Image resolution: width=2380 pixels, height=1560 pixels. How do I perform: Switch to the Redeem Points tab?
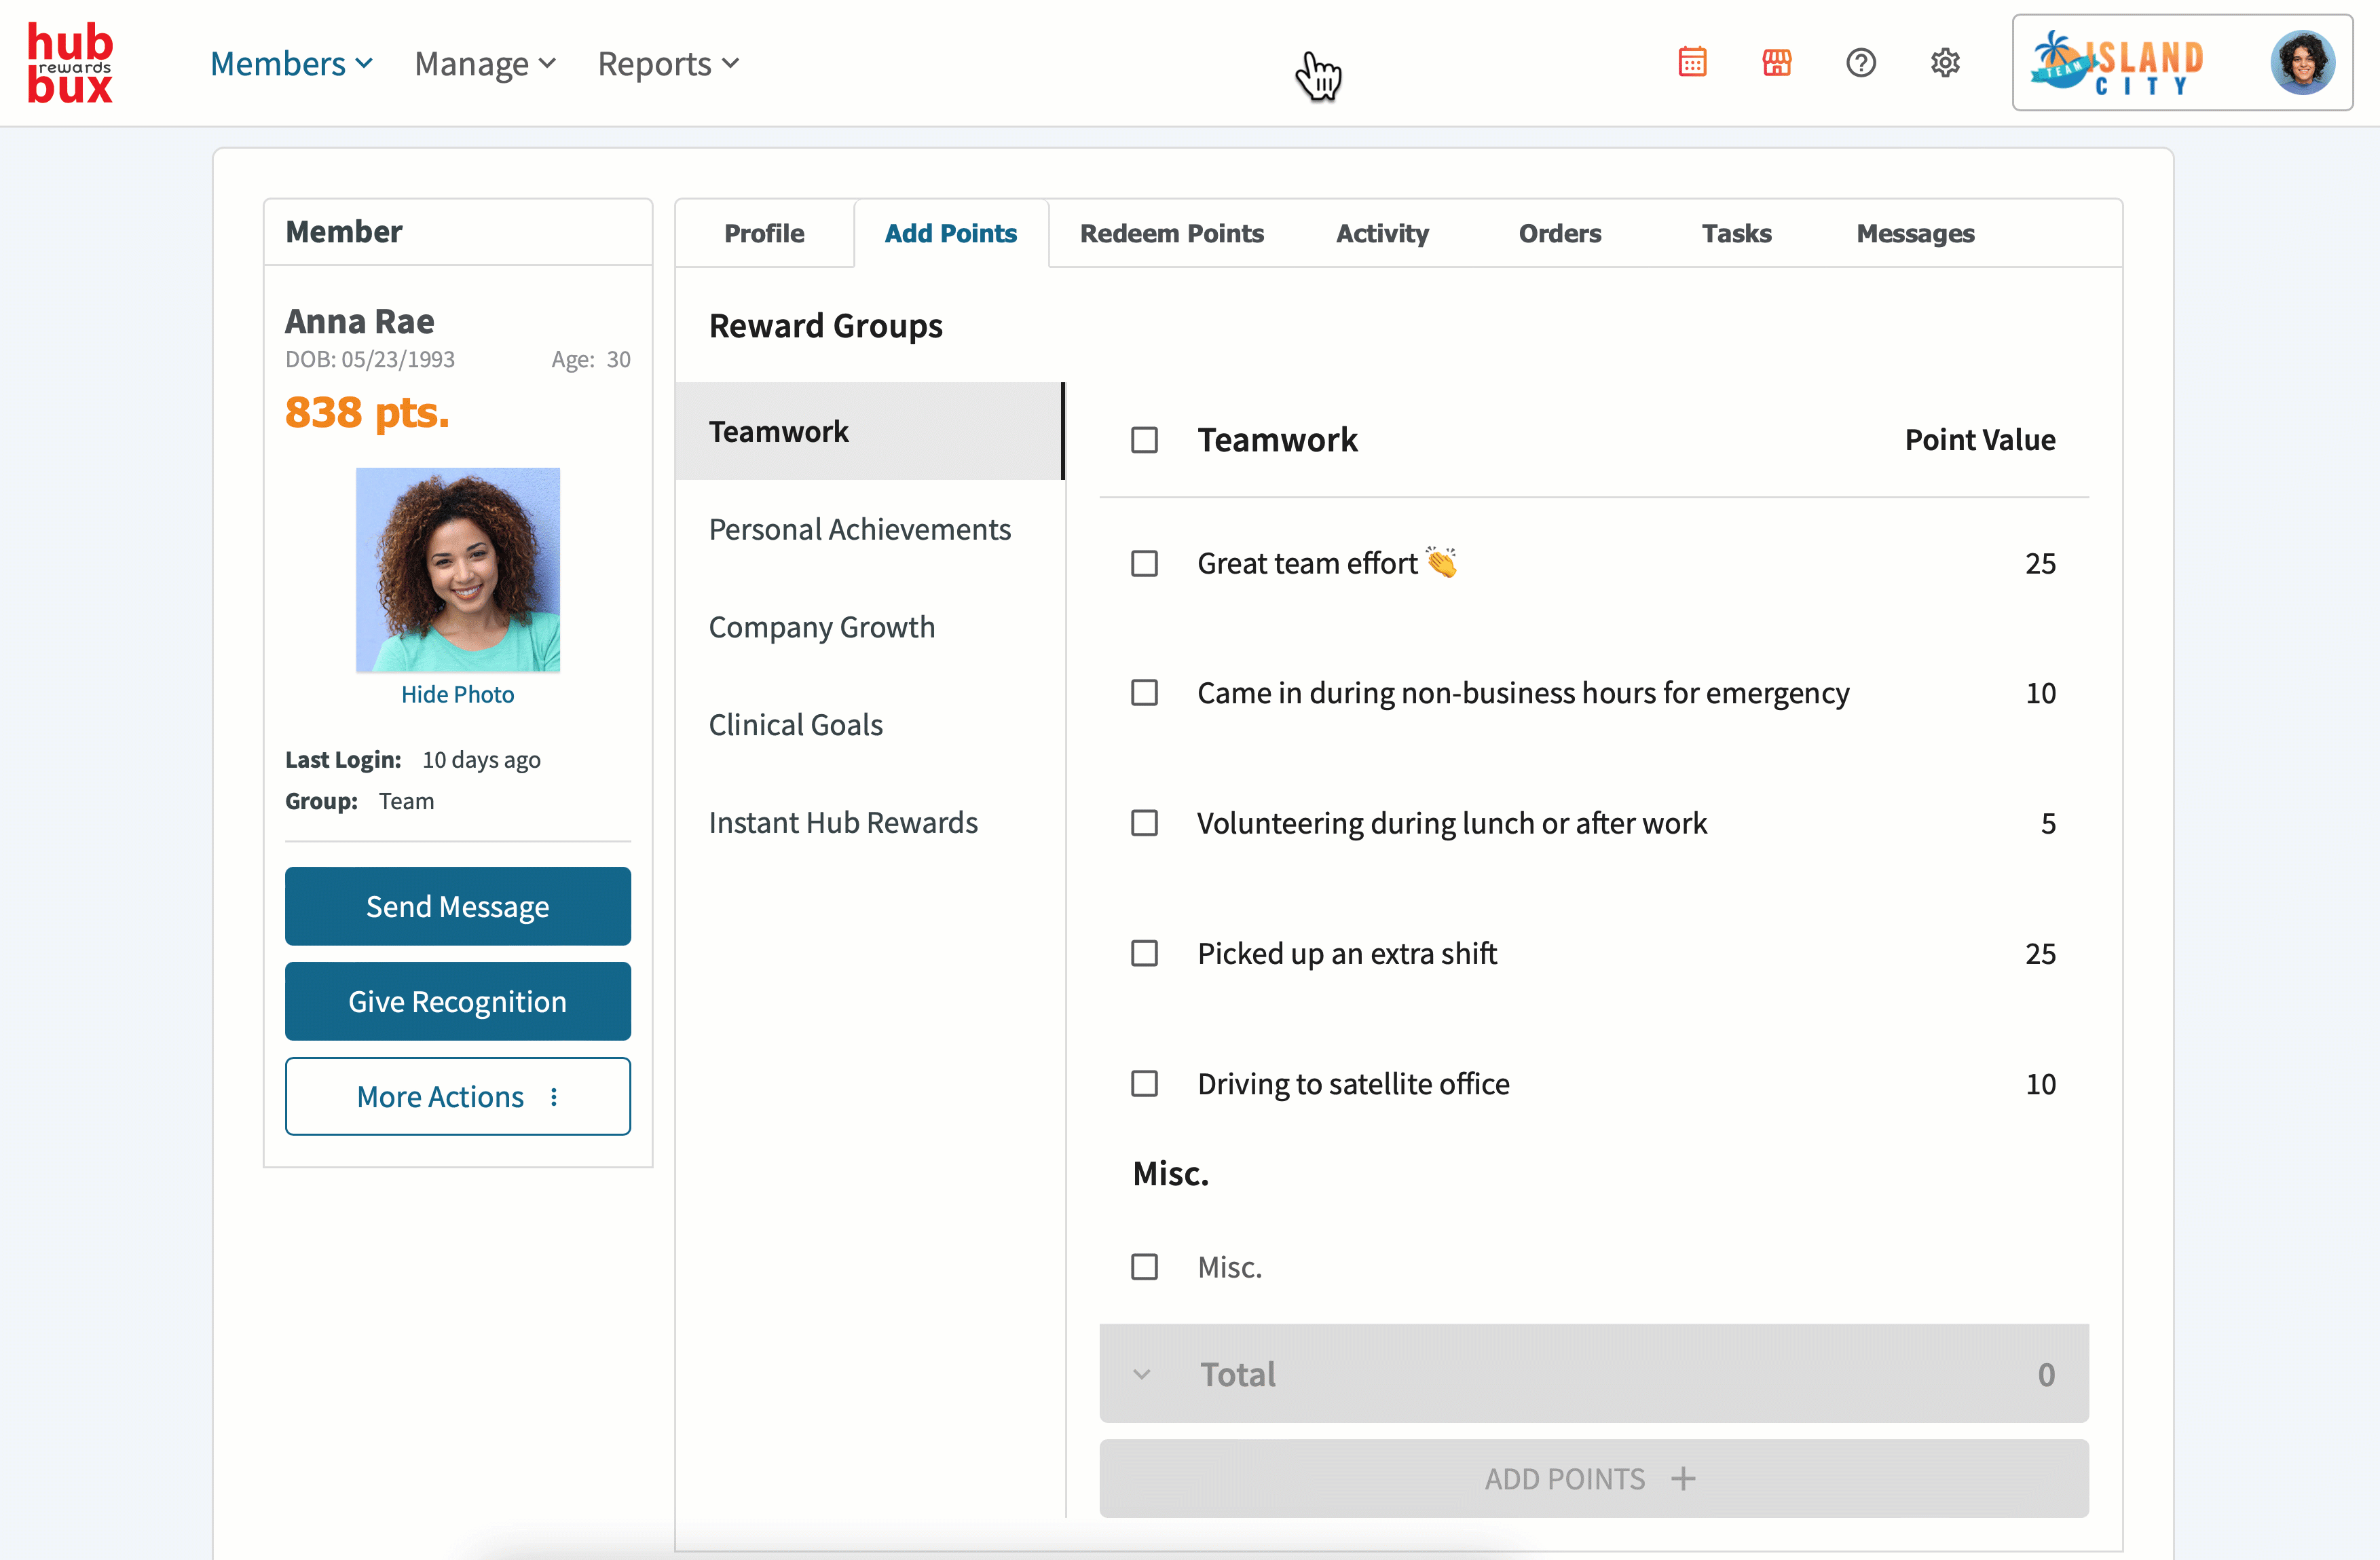click(x=1171, y=233)
